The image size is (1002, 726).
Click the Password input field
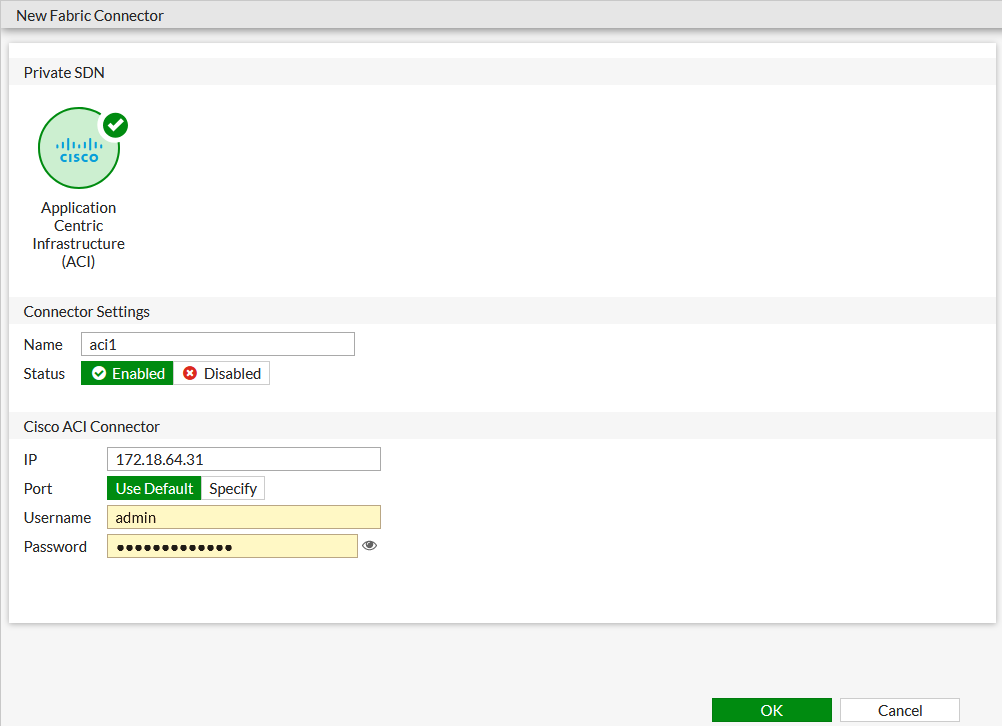[233, 546]
